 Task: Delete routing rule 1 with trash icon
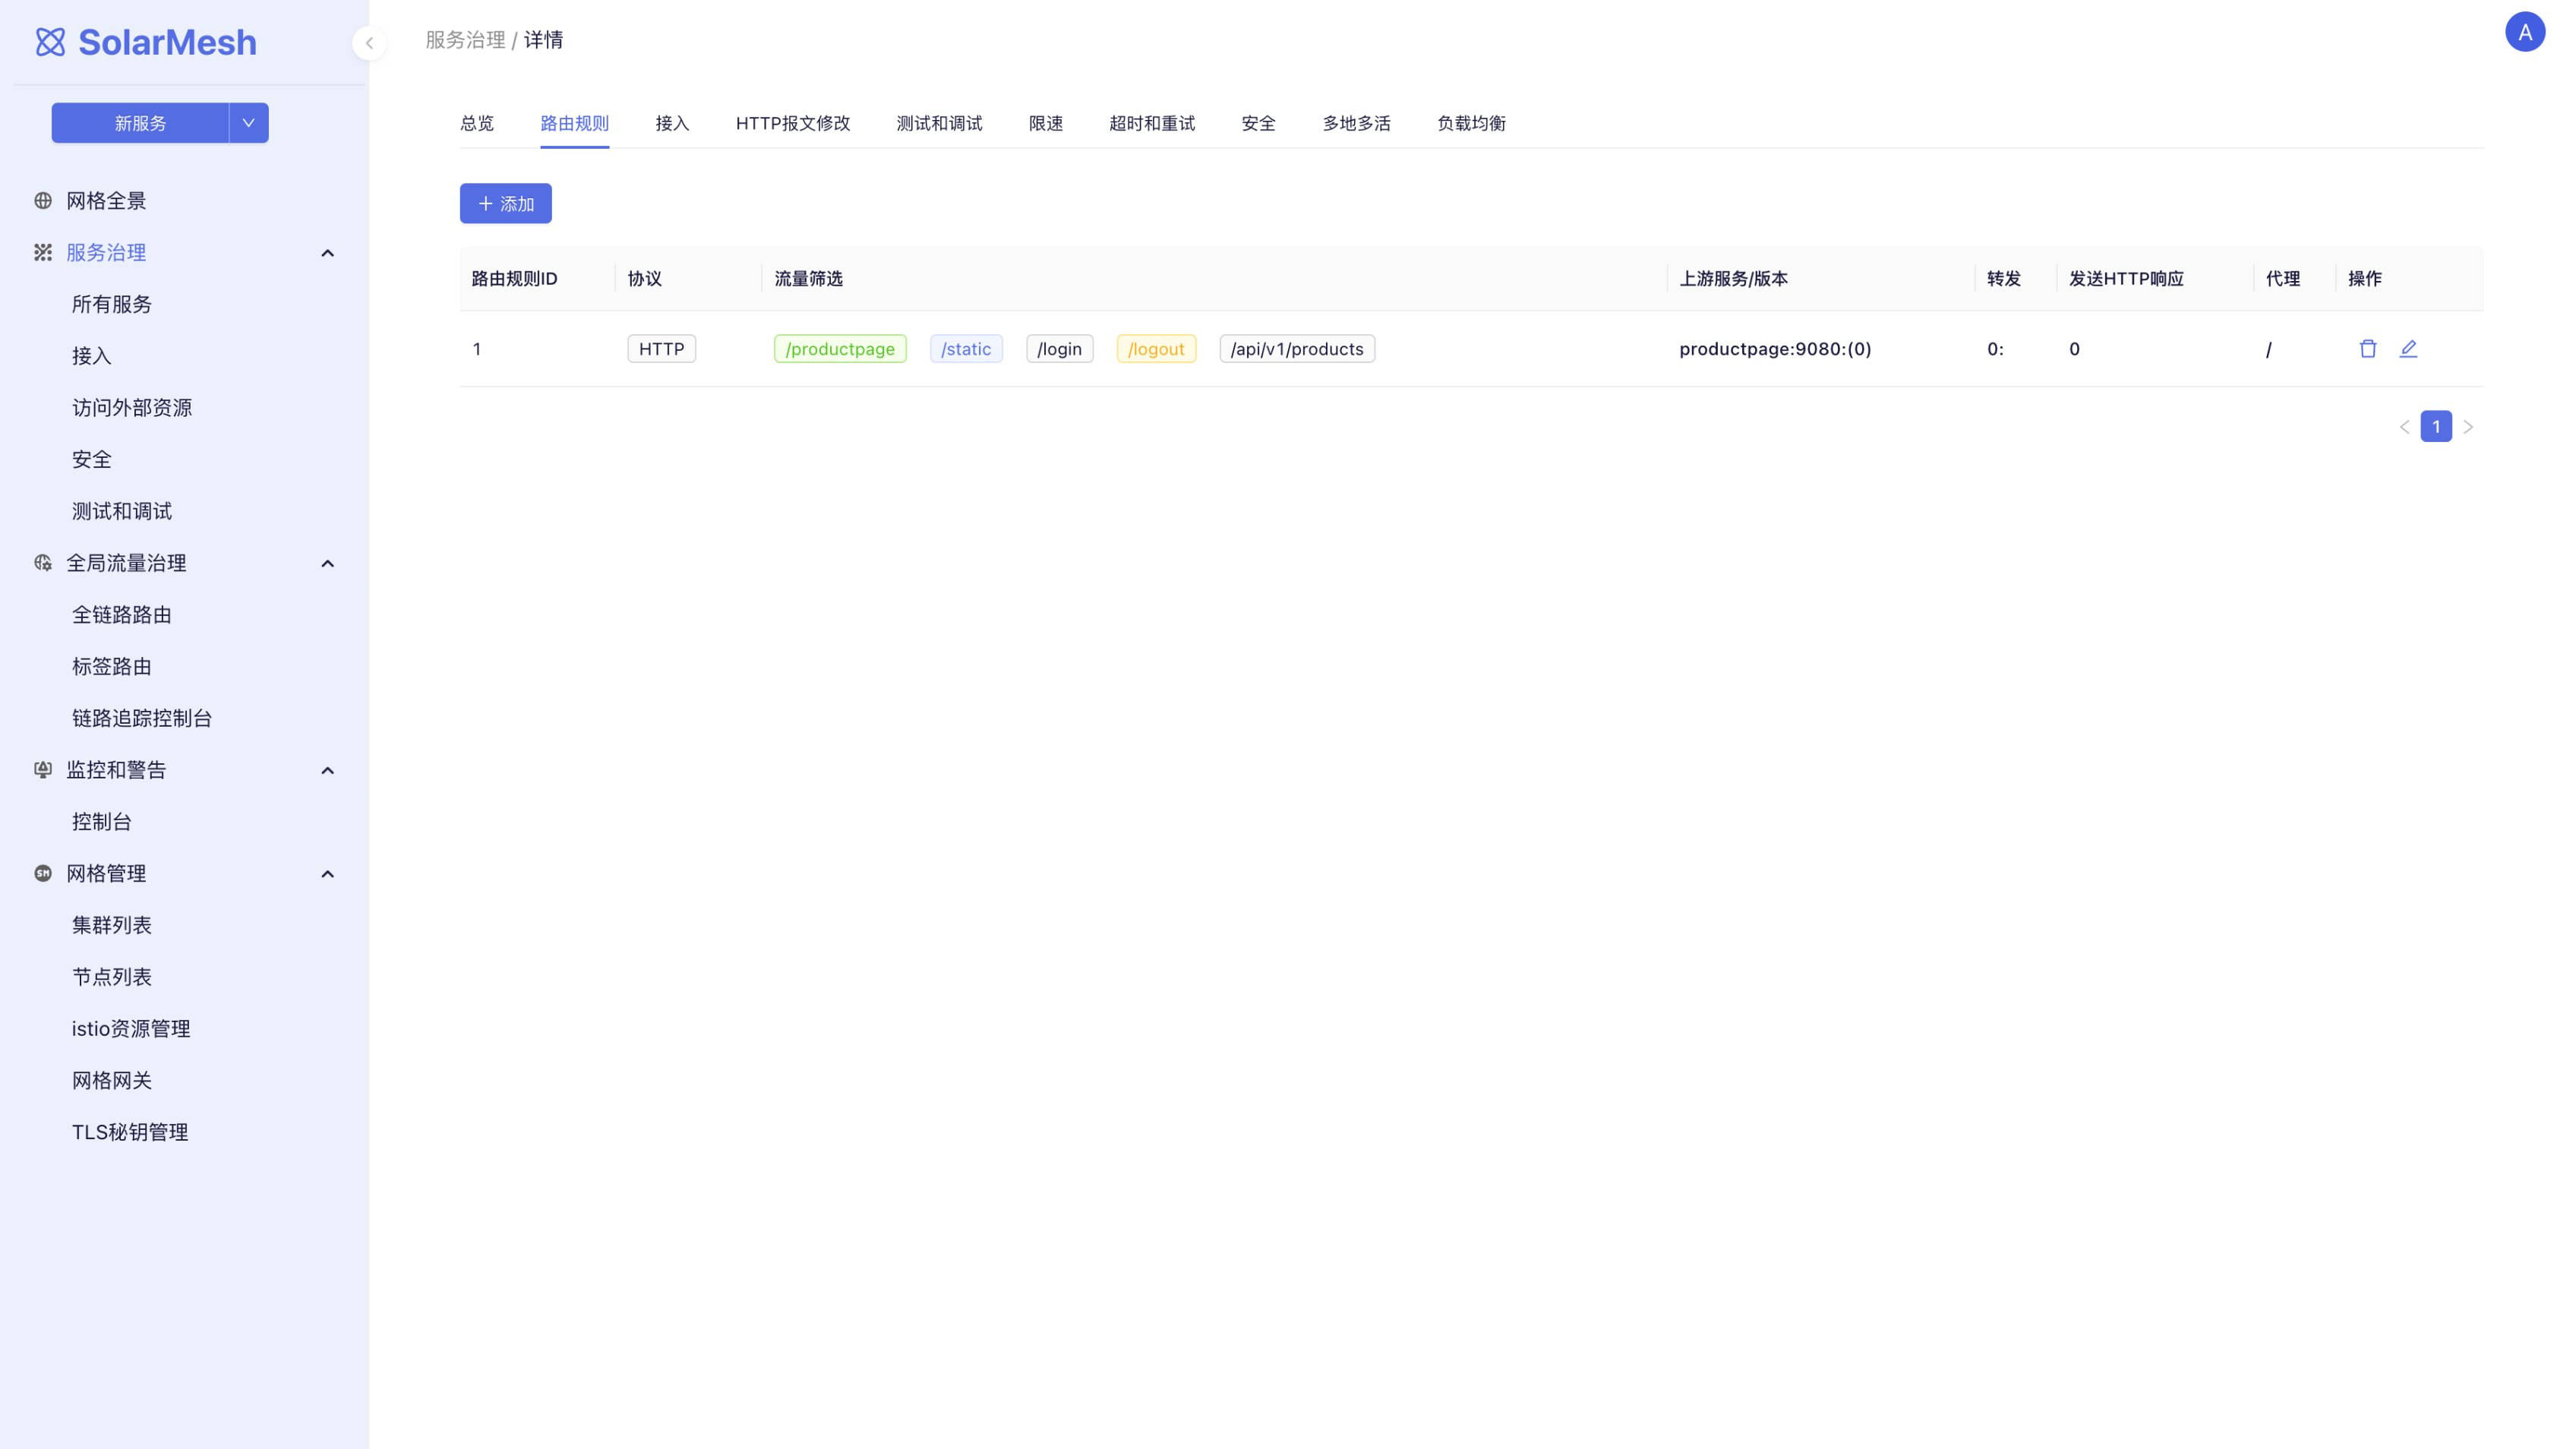tap(2367, 348)
